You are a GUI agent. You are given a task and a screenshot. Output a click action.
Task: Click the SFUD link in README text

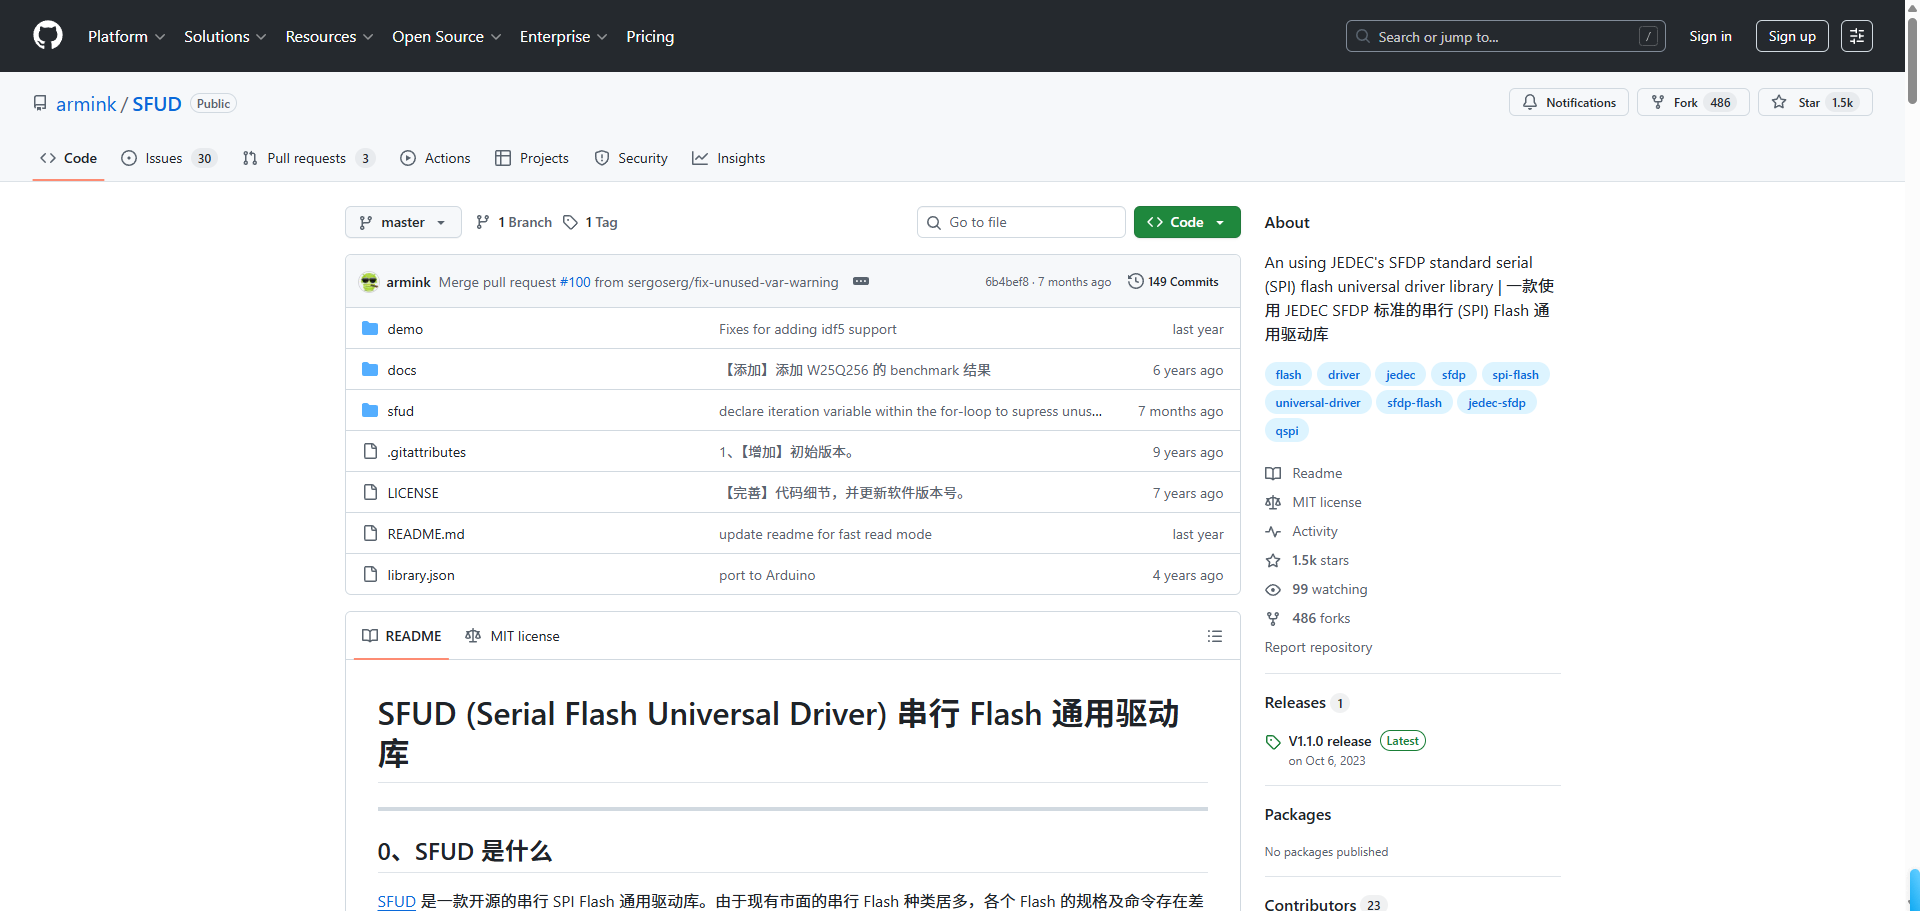point(396,901)
